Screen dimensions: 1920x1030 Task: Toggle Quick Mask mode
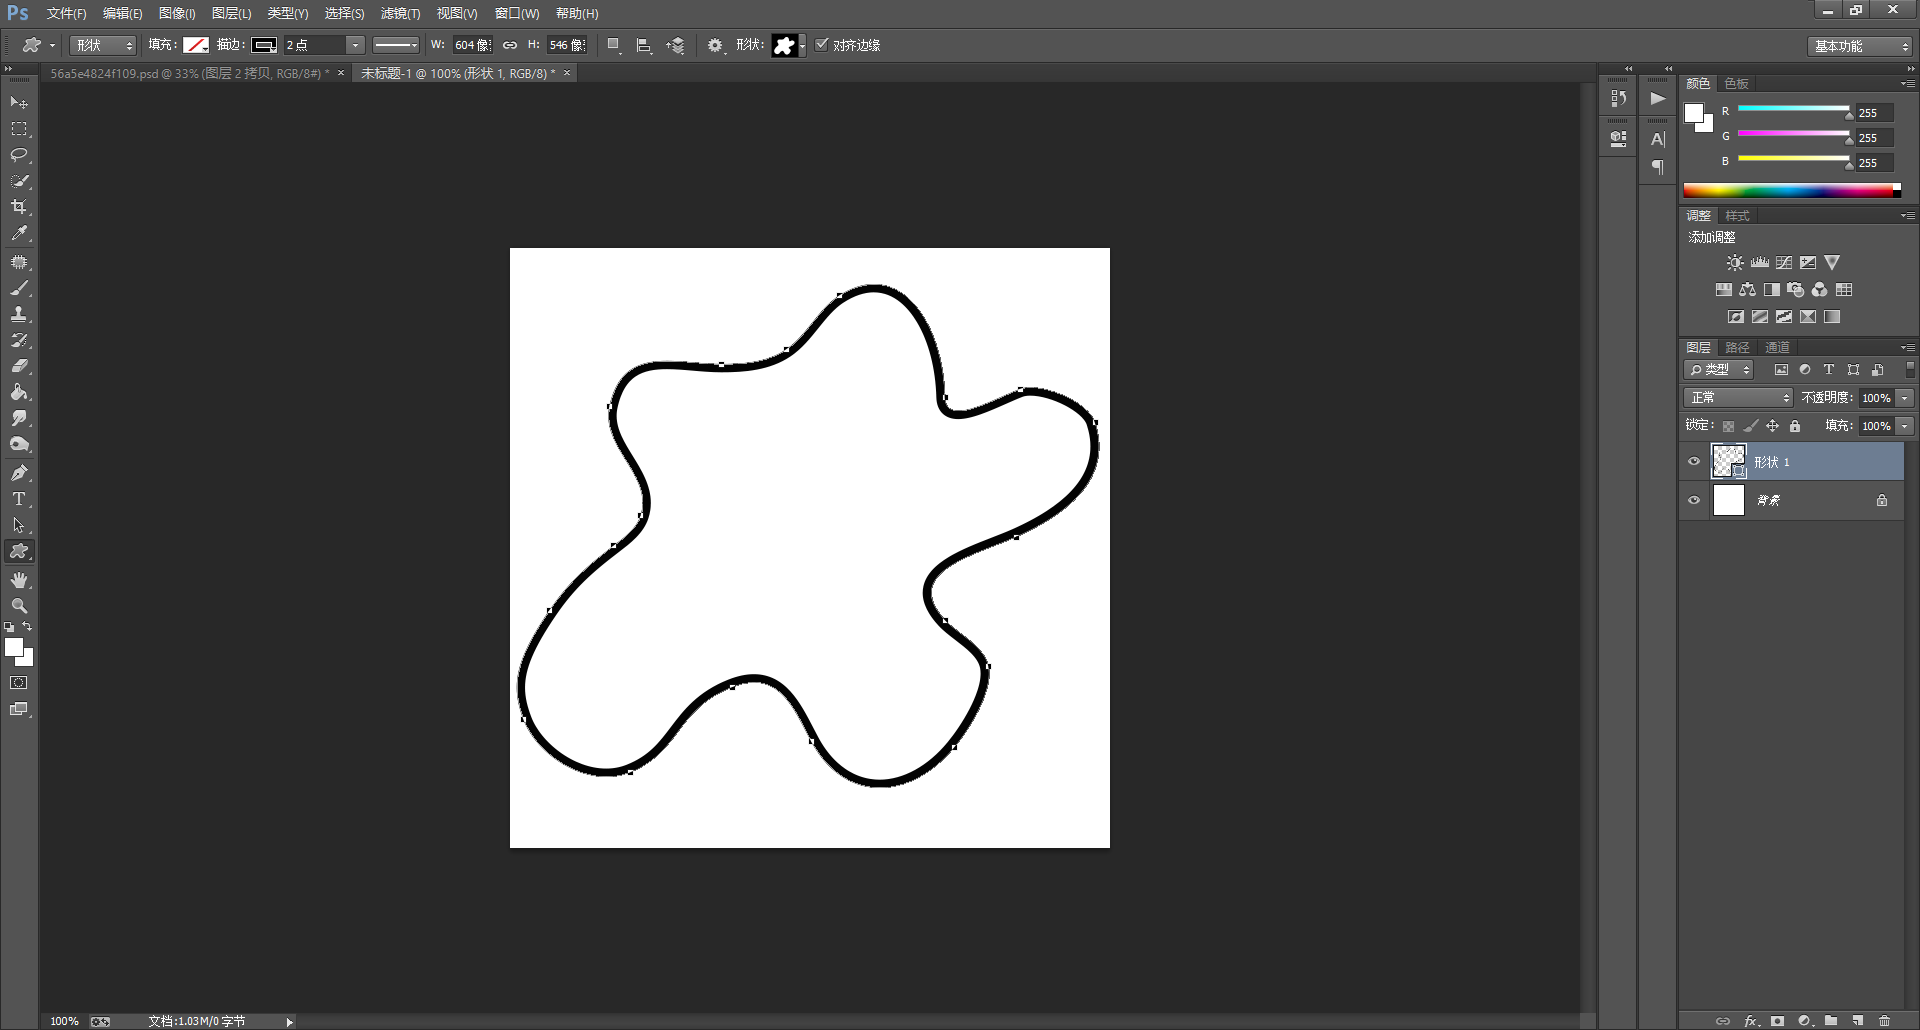pos(19,683)
